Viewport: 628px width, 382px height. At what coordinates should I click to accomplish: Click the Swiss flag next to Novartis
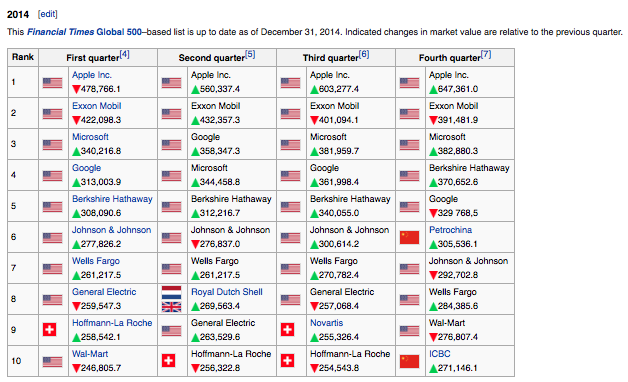pos(288,330)
